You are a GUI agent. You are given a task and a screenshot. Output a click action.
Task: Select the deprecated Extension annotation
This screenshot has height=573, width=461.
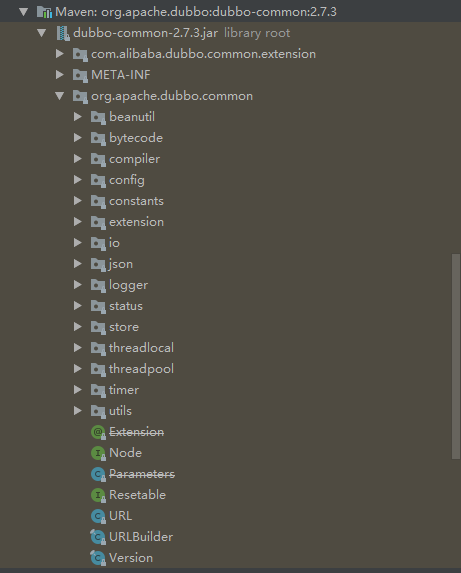coord(136,432)
